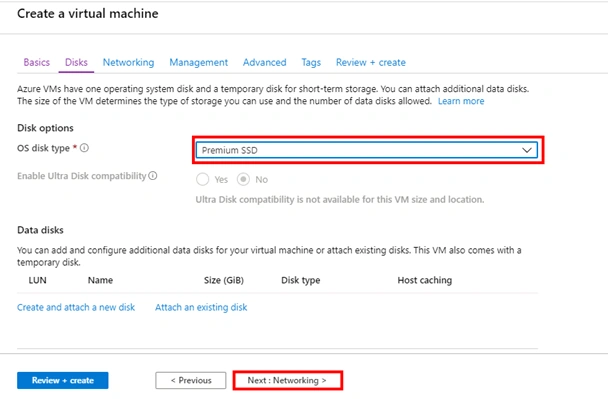Select the Disks tab

(76, 62)
